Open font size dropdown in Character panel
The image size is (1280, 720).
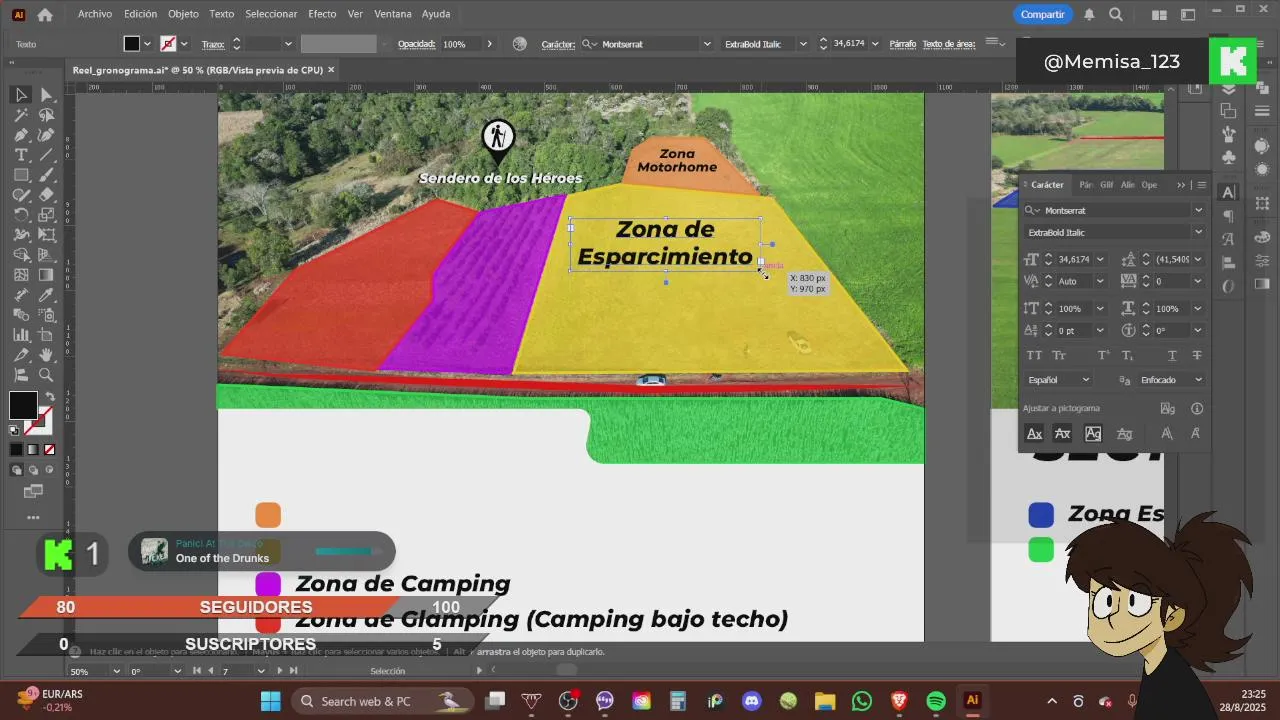pos(1100,260)
